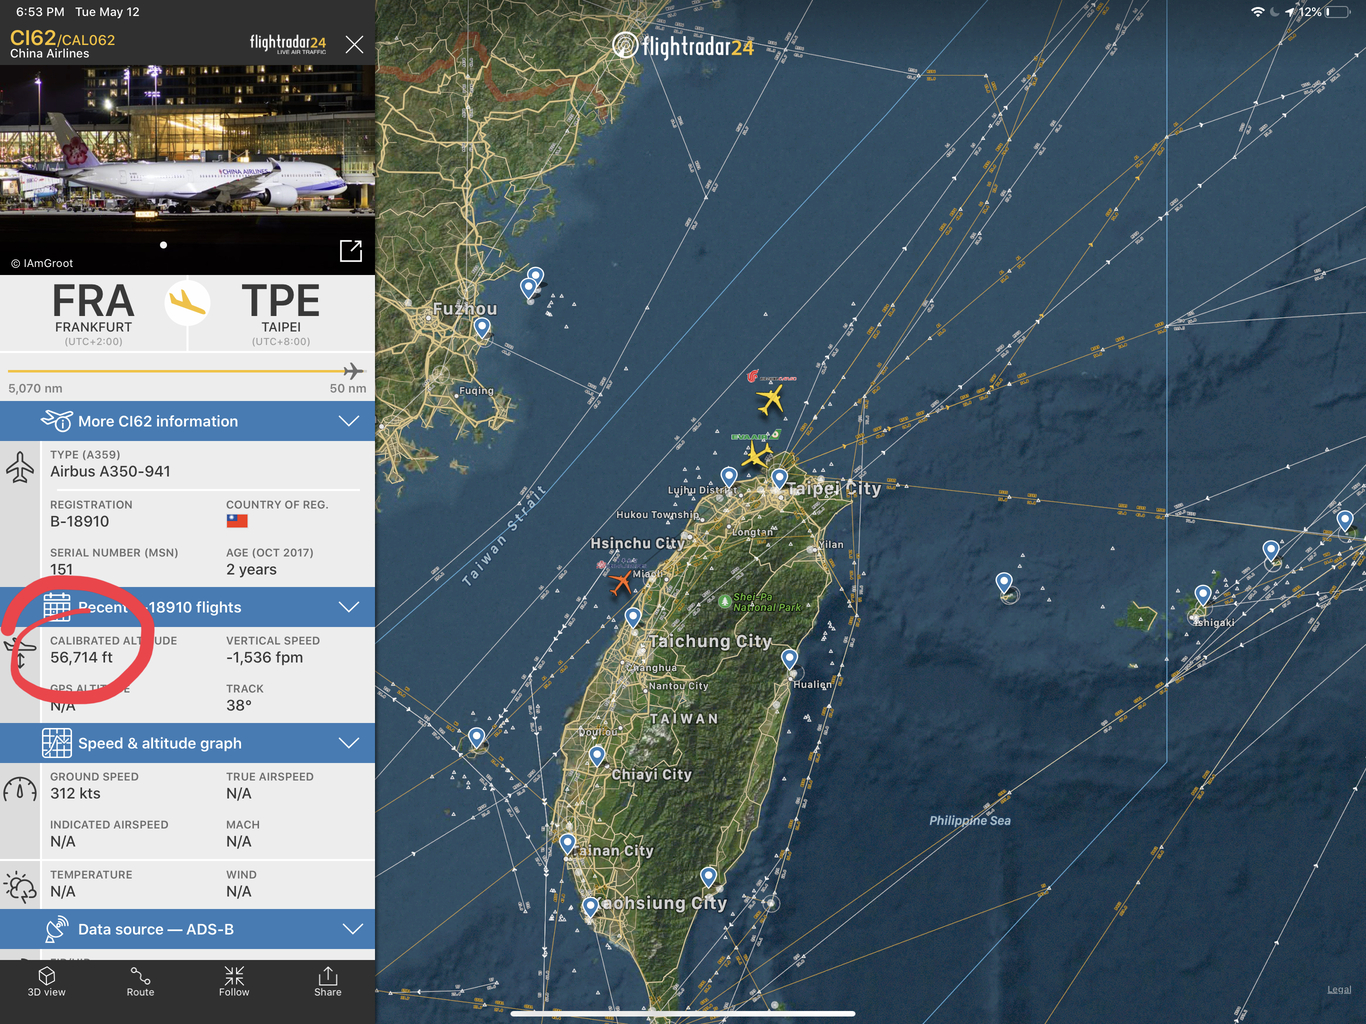The image size is (1366, 1024).
Task: Tap the Taiwan Strait map label
Action: (504, 536)
